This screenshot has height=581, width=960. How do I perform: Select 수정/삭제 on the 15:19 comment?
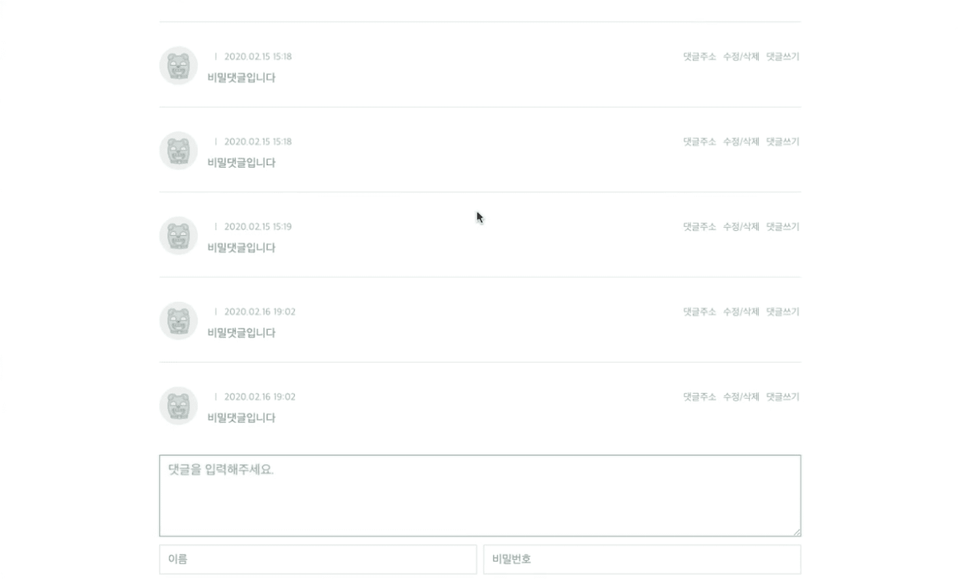pos(741,227)
